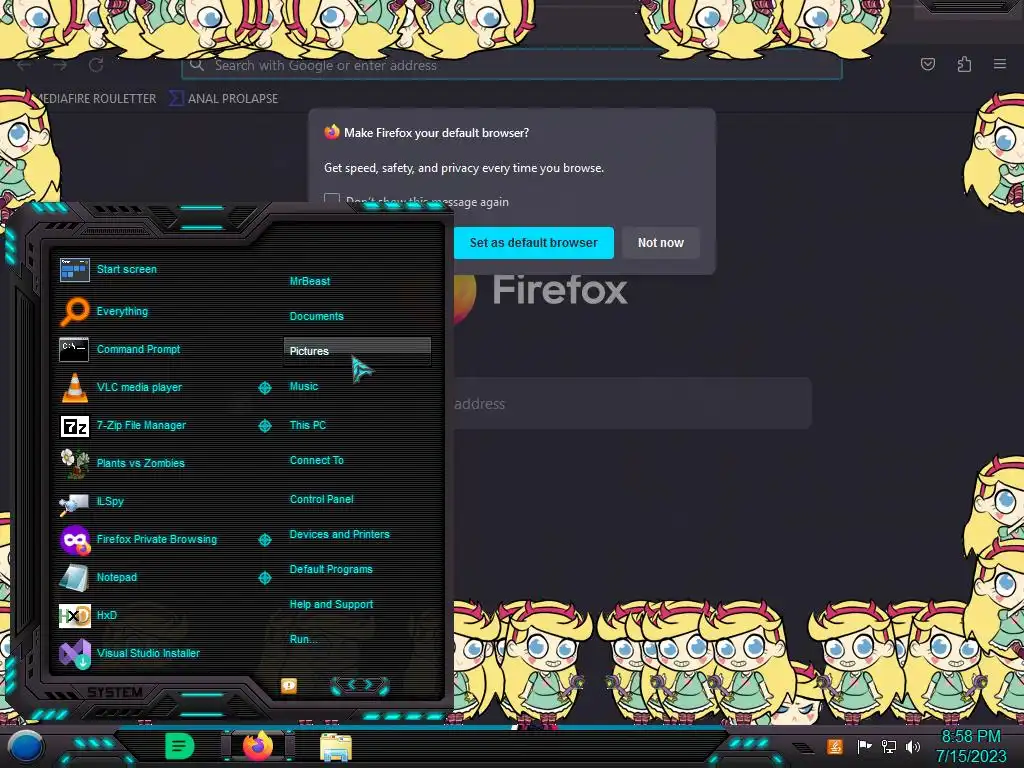Open 7-Zip File Manager icon
Screen dimensions: 1024x768
(74, 426)
